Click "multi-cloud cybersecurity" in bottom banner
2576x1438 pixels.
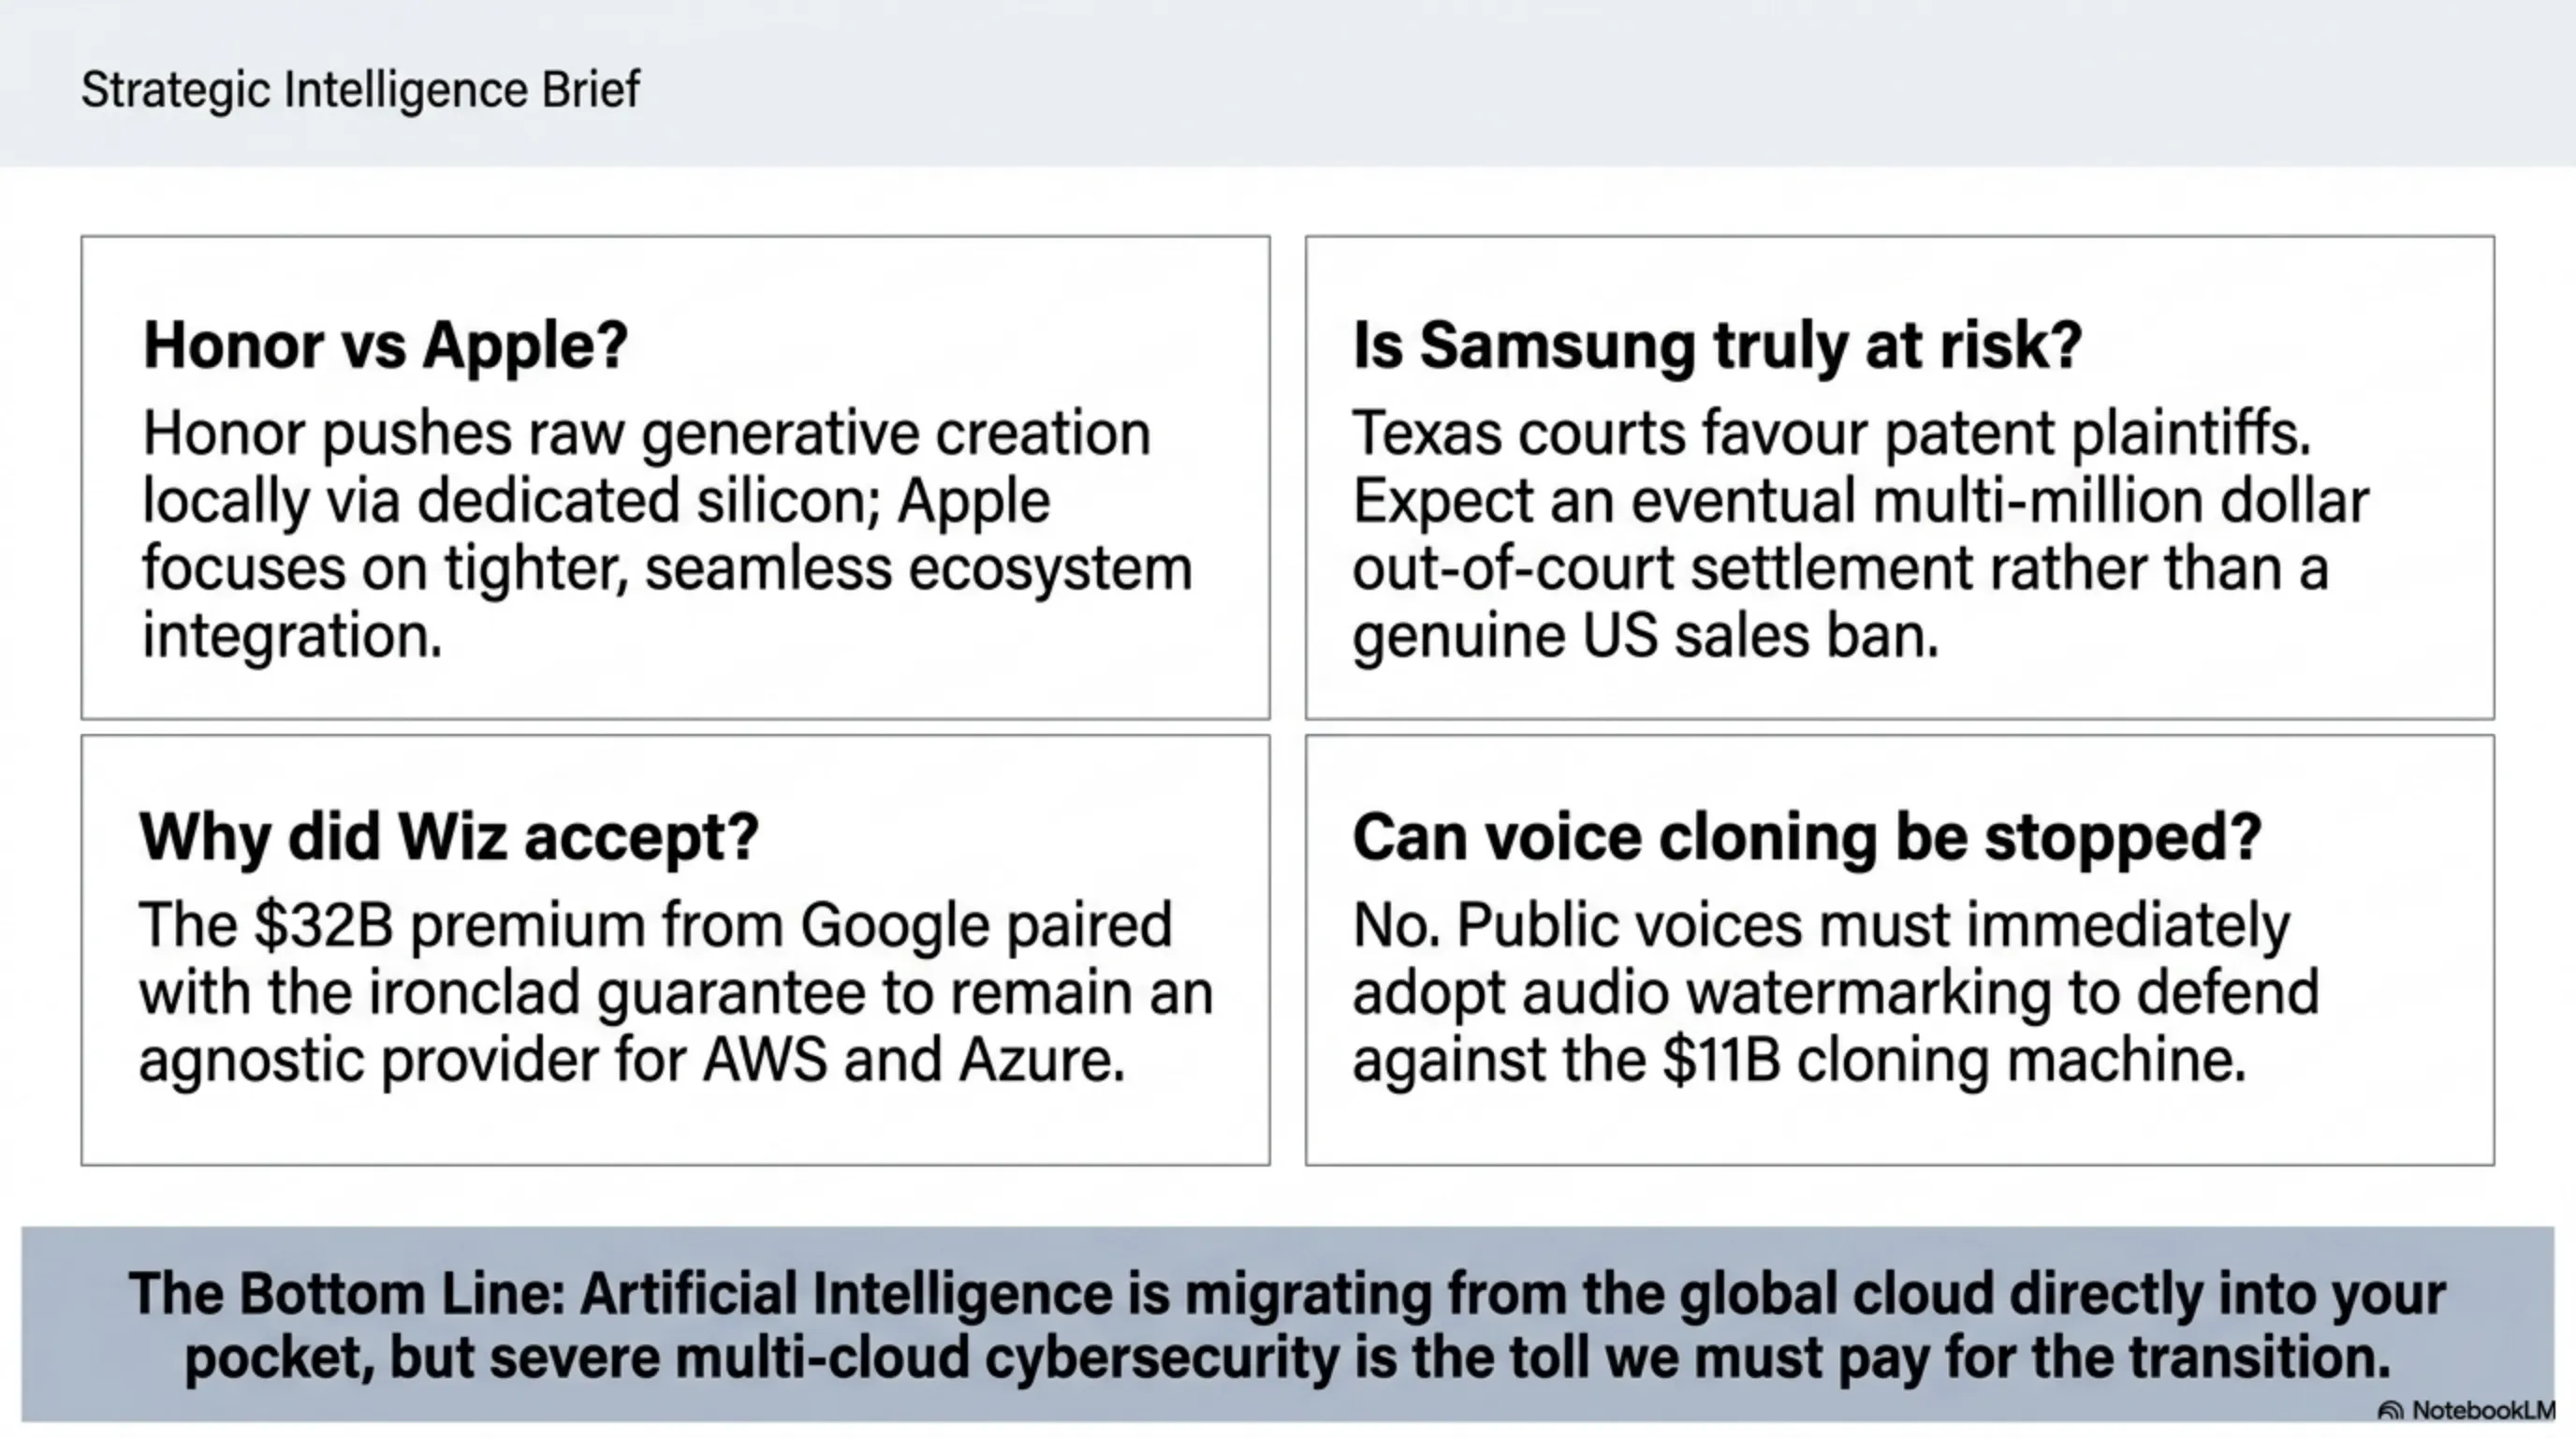pyautogui.click(x=1007, y=1358)
